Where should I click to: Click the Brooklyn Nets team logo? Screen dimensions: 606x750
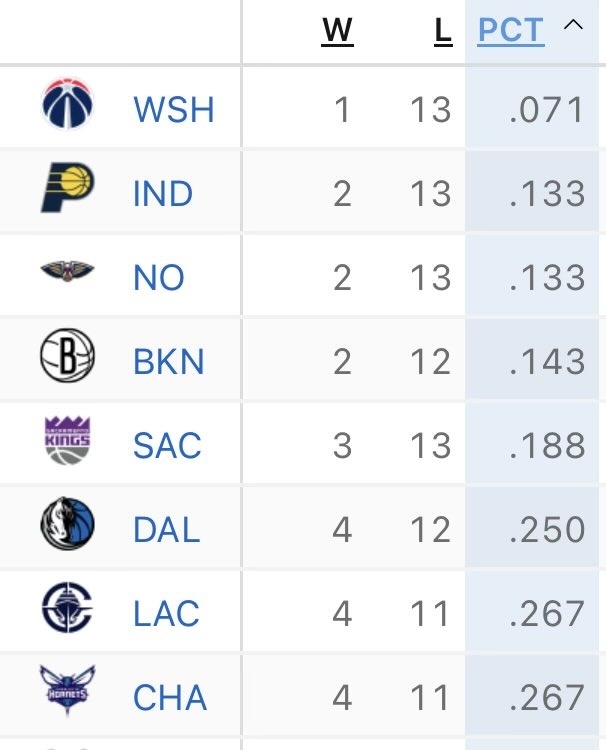point(67,357)
